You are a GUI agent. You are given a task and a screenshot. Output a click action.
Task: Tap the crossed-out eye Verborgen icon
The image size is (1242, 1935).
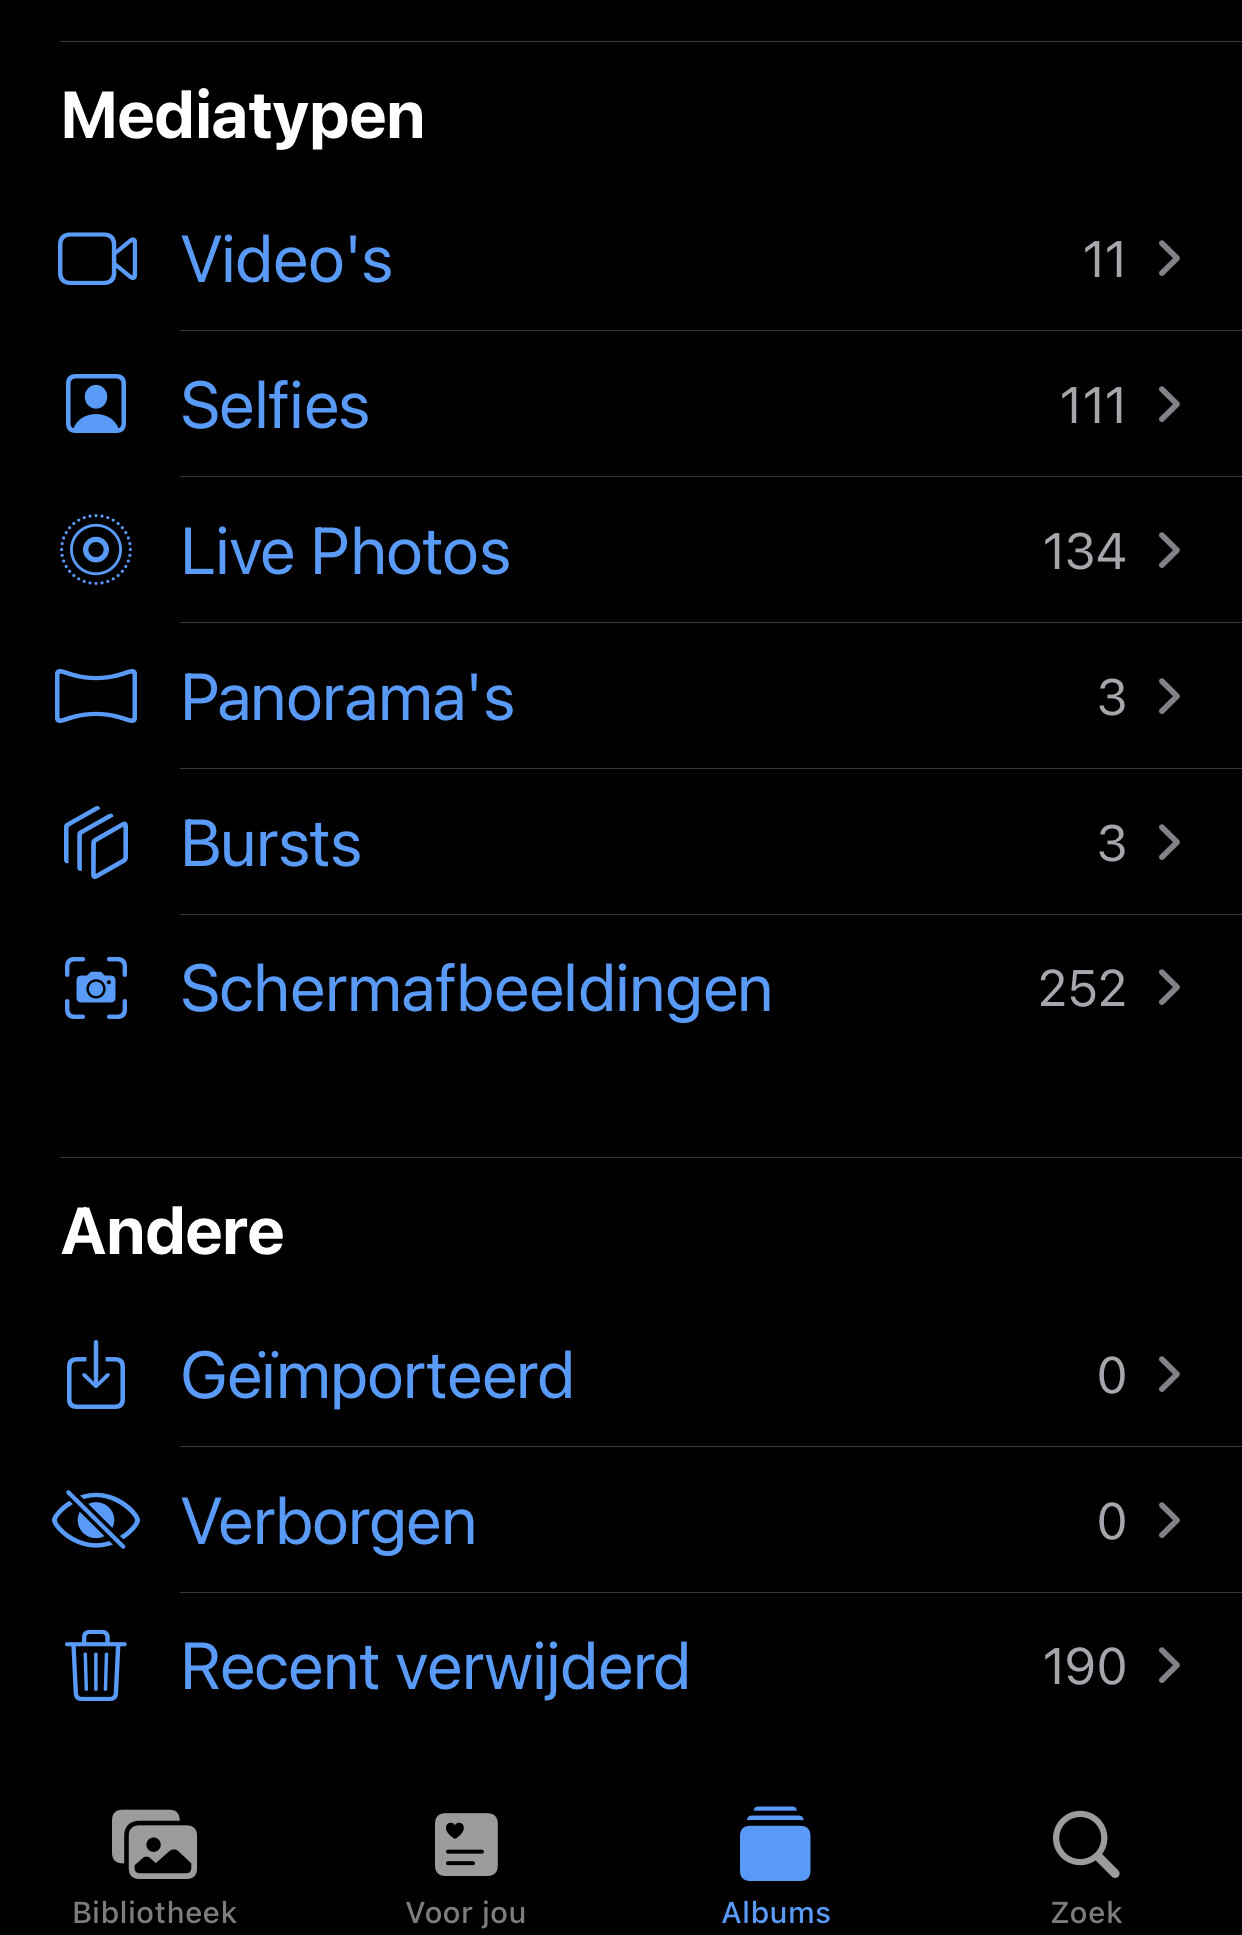coord(96,1520)
